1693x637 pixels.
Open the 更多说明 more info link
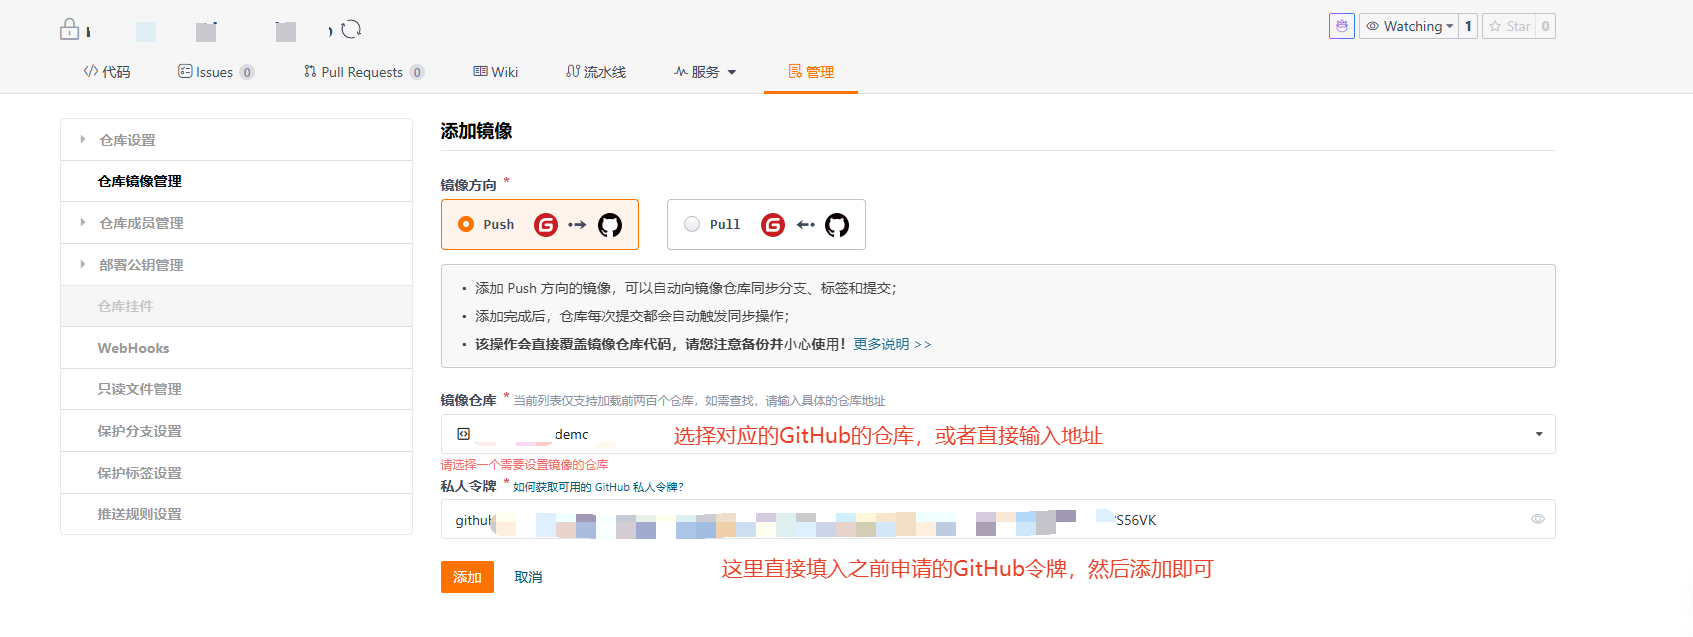tap(891, 344)
